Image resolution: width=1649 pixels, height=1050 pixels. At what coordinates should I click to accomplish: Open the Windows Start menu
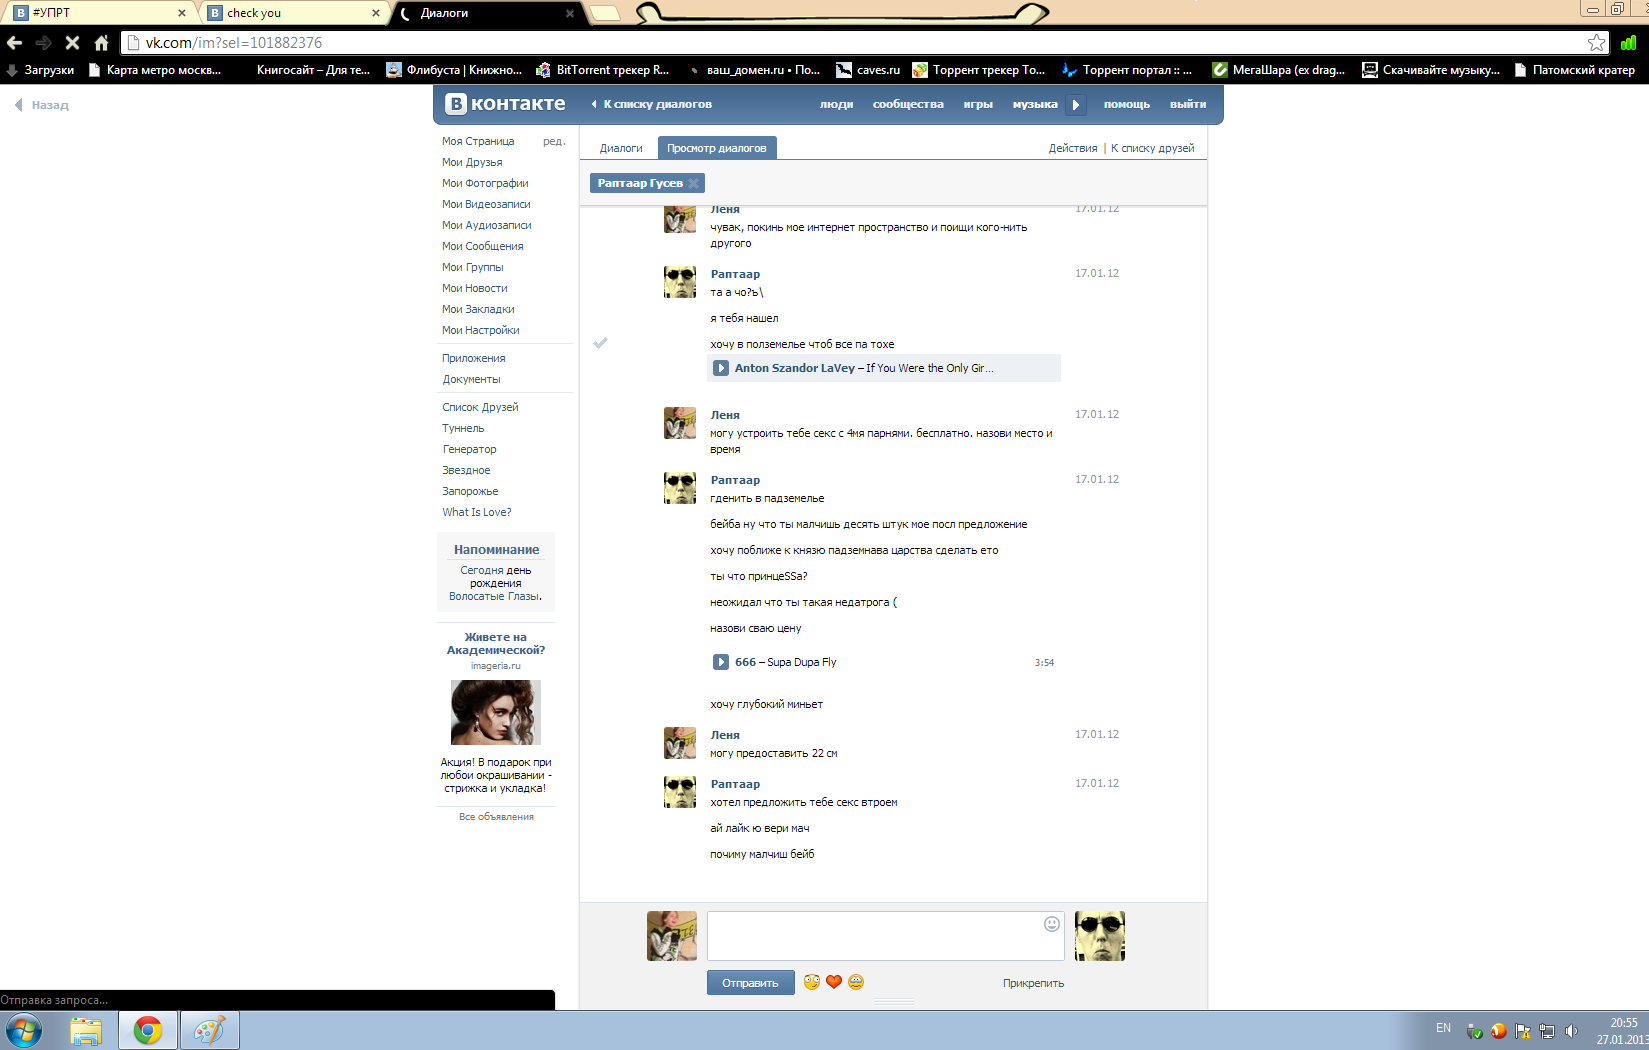24,1030
